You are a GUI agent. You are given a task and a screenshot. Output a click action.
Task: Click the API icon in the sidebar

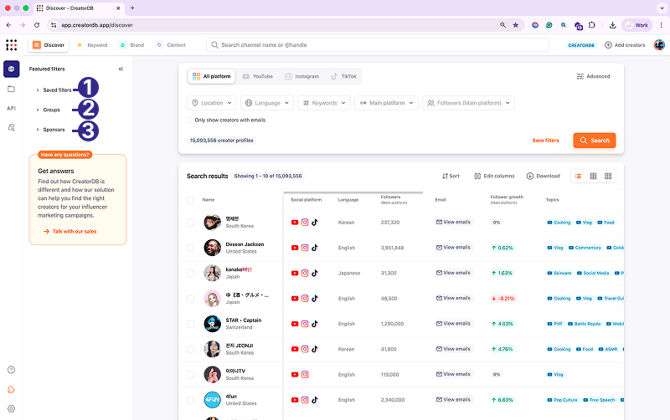click(11, 108)
